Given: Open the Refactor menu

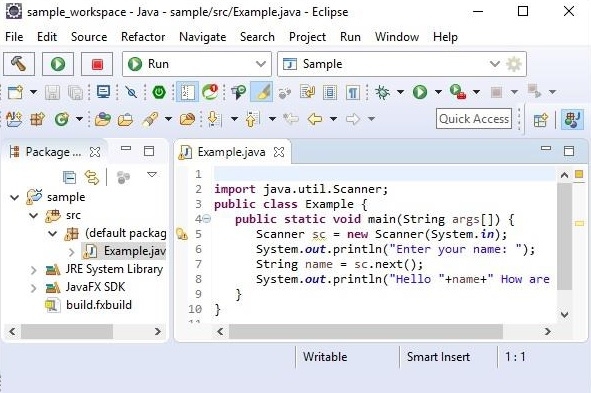Looking at the screenshot, I should coord(143,37).
